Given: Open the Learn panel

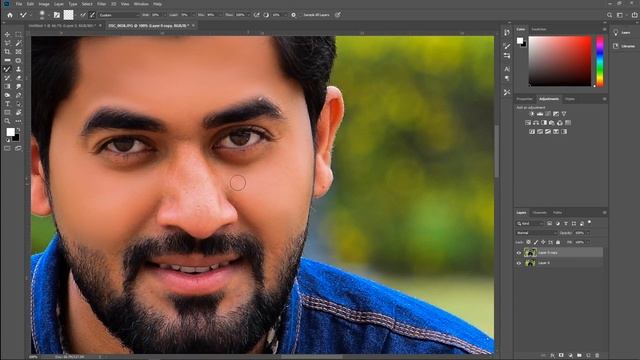Looking at the screenshot, I should (622, 32).
